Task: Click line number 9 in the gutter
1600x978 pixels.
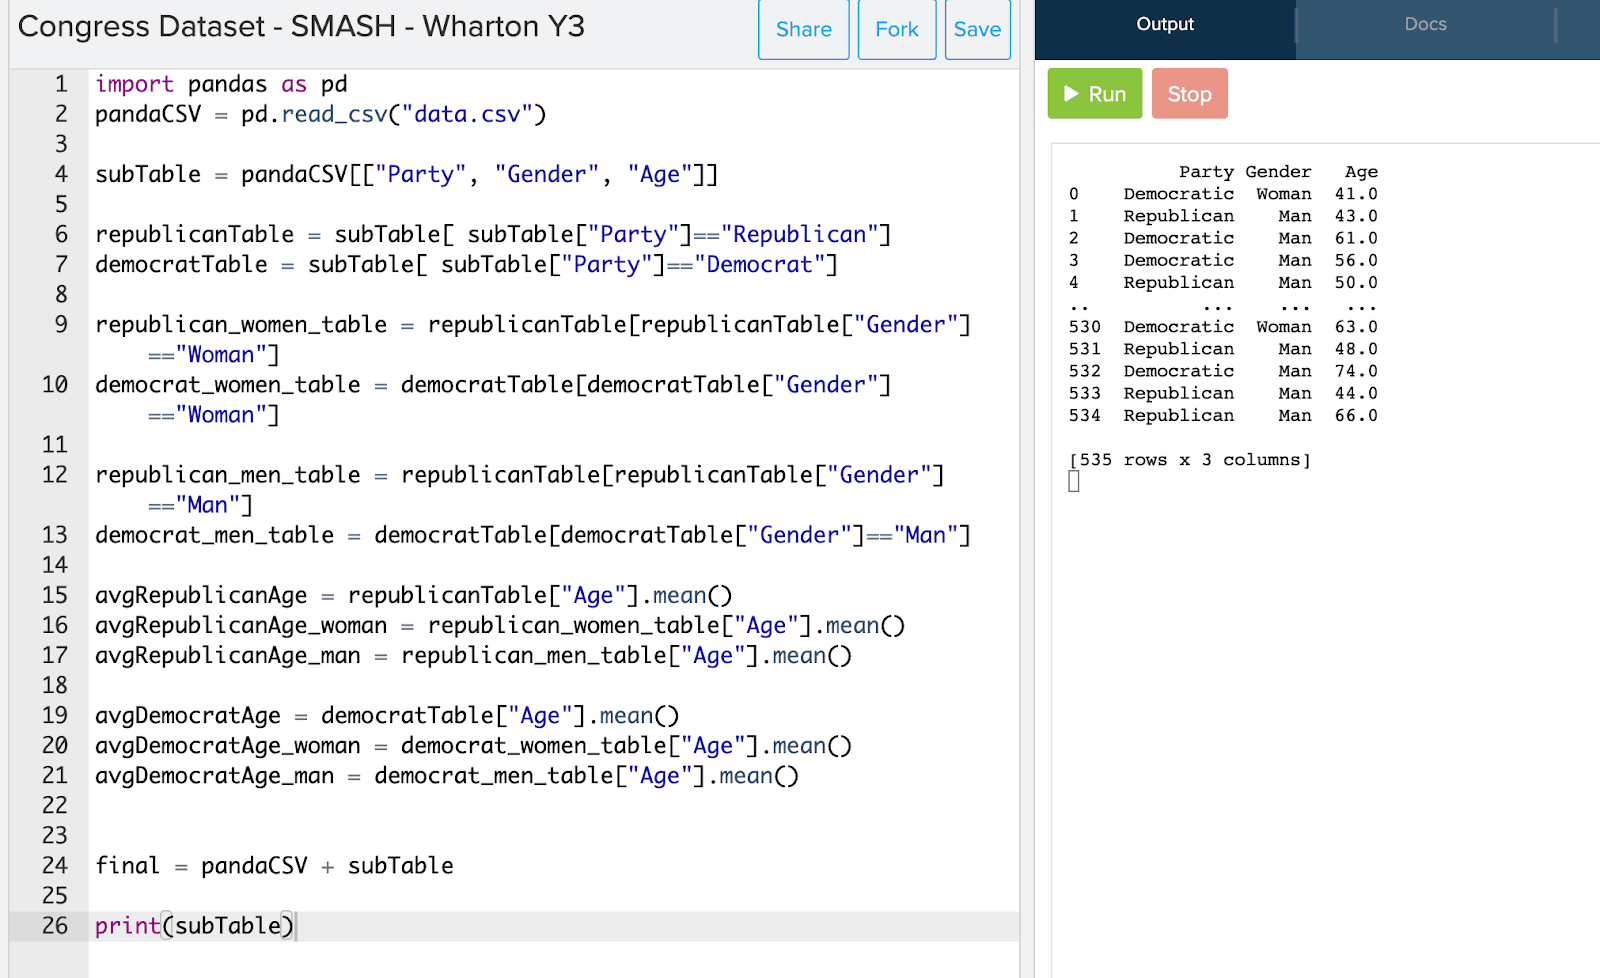Action: tap(61, 325)
